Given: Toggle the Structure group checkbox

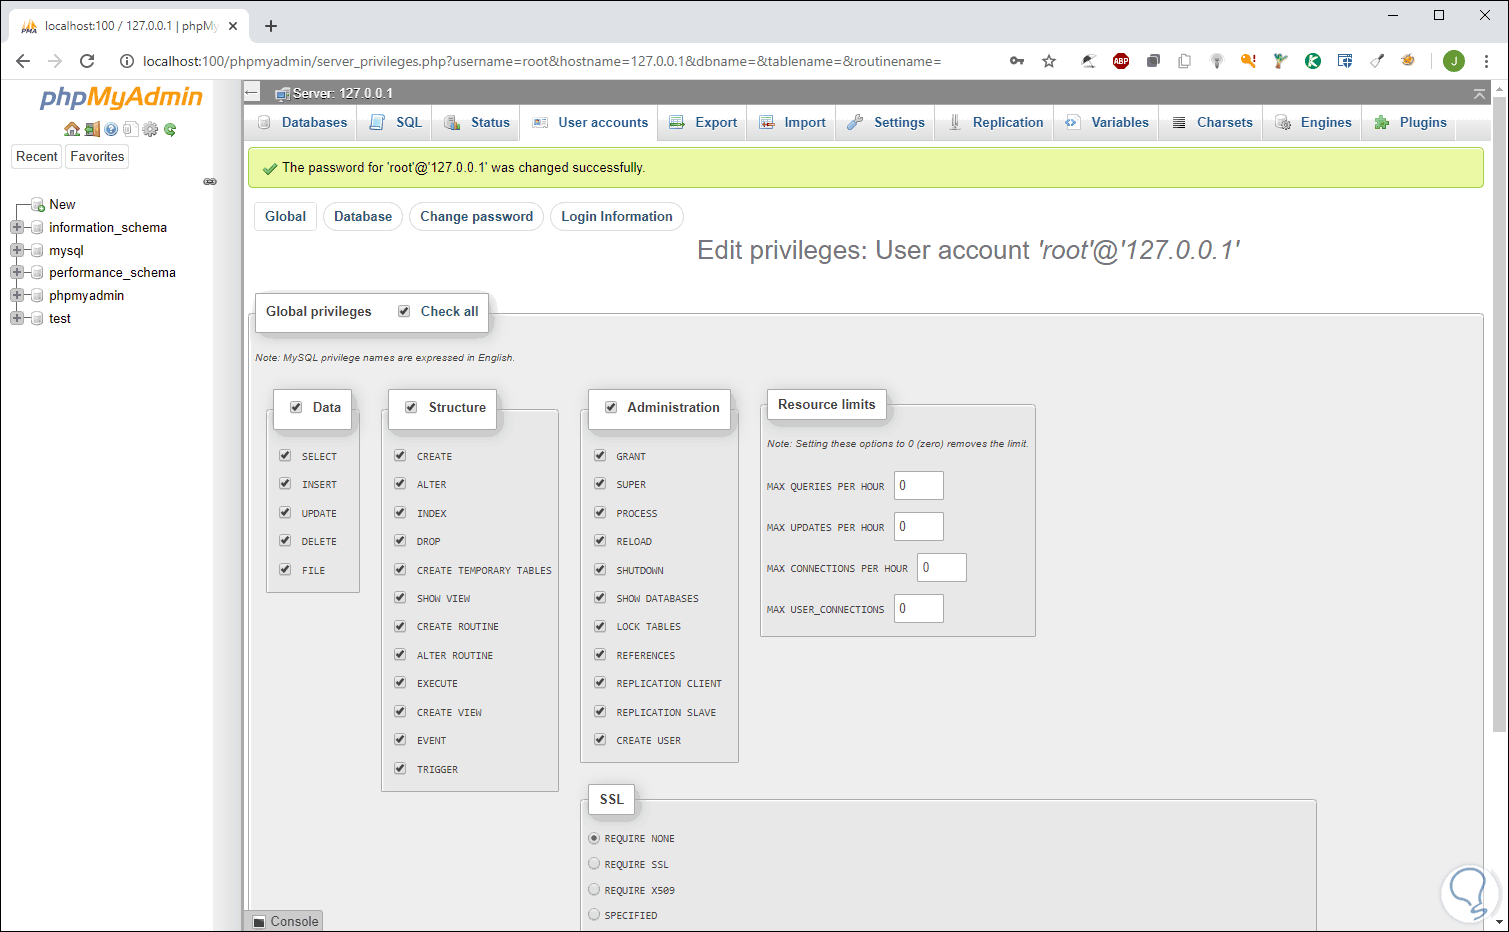Looking at the screenshot, I should (x=411, y=407).
